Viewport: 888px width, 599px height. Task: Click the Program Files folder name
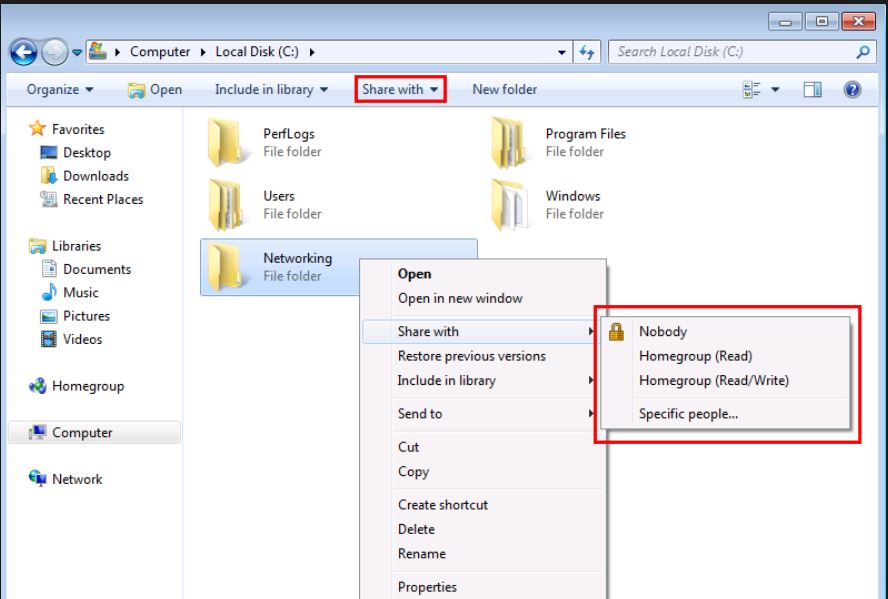point(586,134)
